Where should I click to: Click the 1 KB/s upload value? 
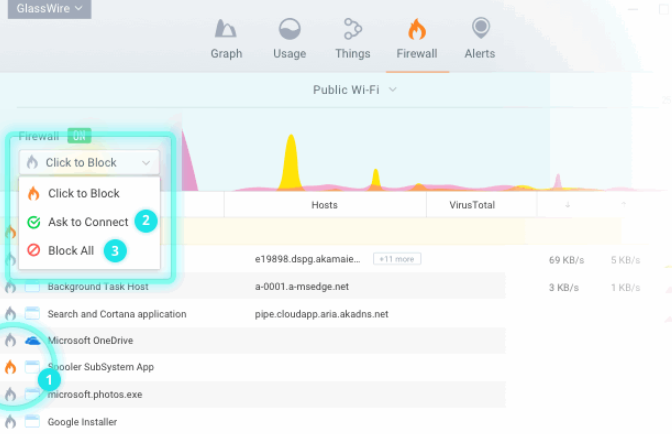[625, 287]
